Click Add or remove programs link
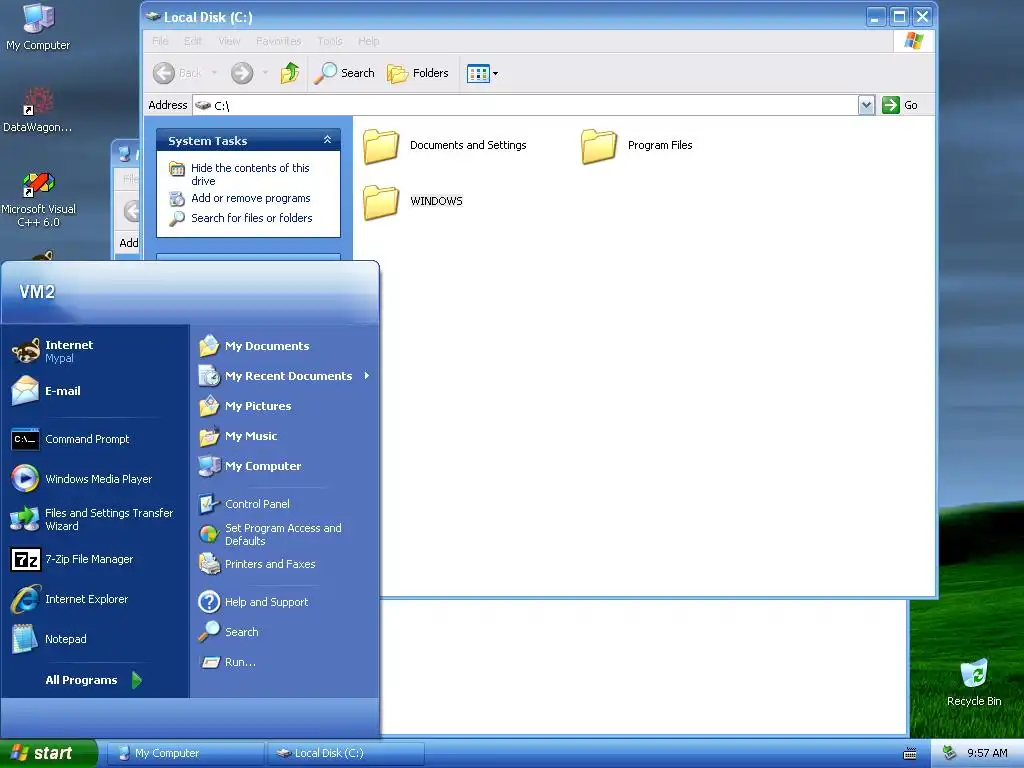 click(x=250, y=198)
